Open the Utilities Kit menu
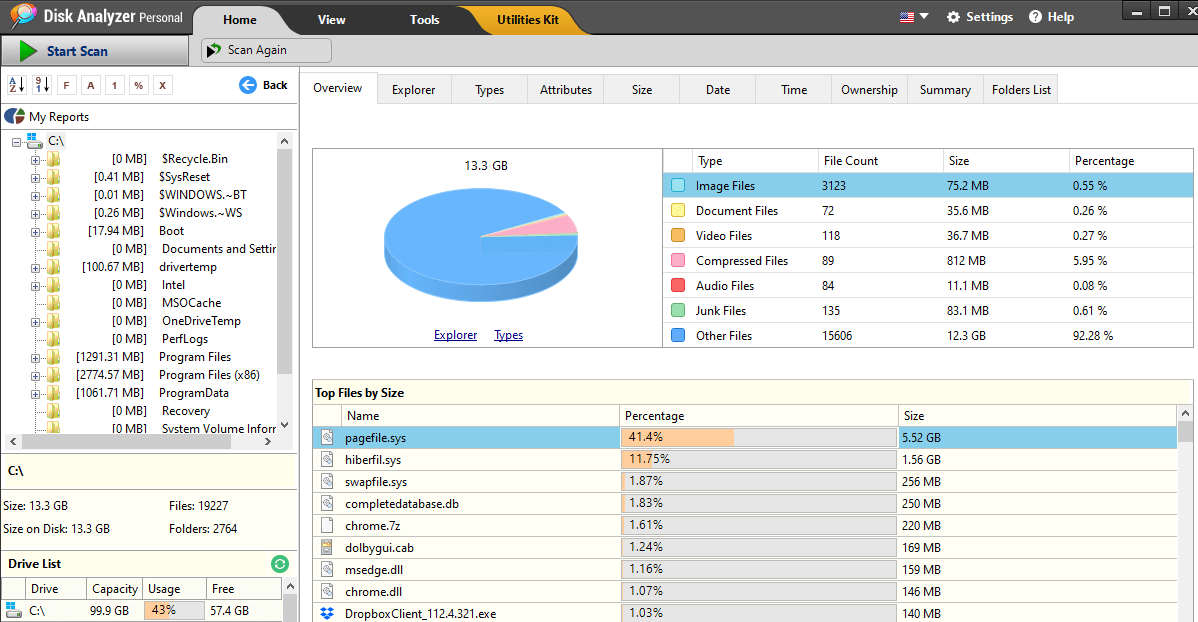 coord(528,19)
